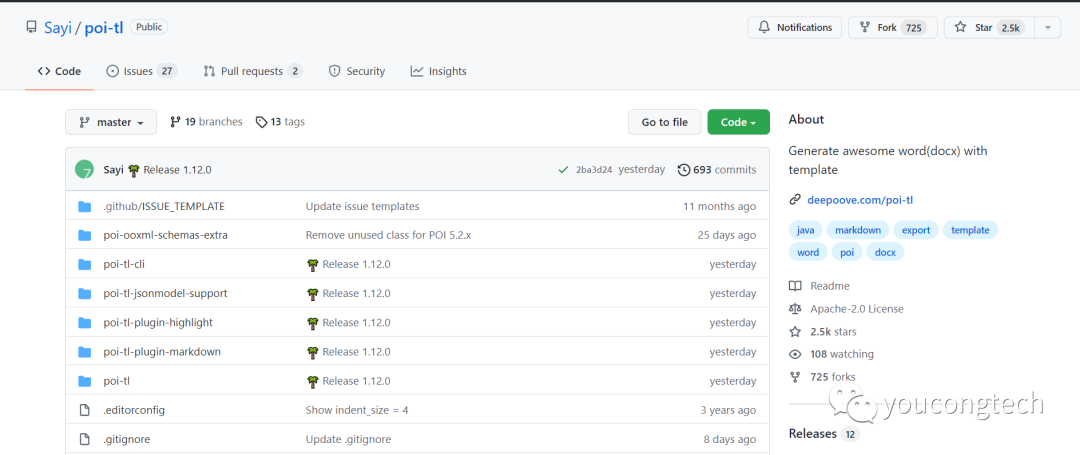Click the Fork icon in the header
Image resolution: width=1080 pixels, height=455 pixels.
[864, 28]
